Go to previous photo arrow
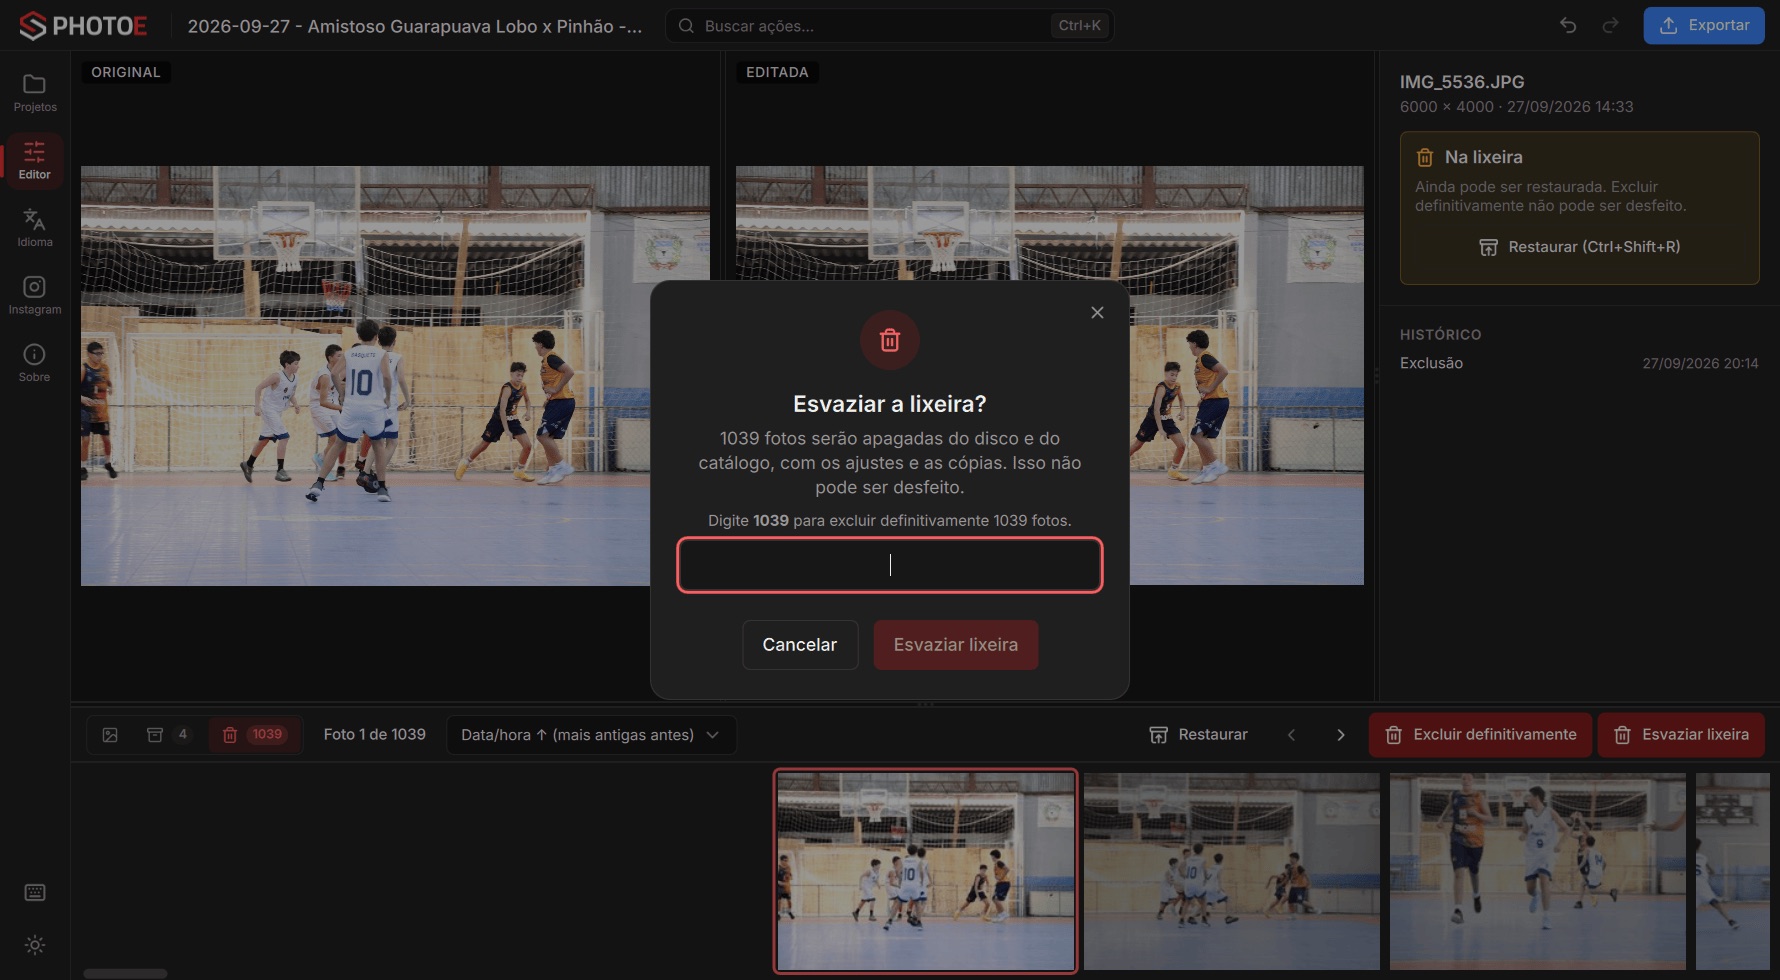Screen dimensions: 1780x980 [x=1292, y=735]
